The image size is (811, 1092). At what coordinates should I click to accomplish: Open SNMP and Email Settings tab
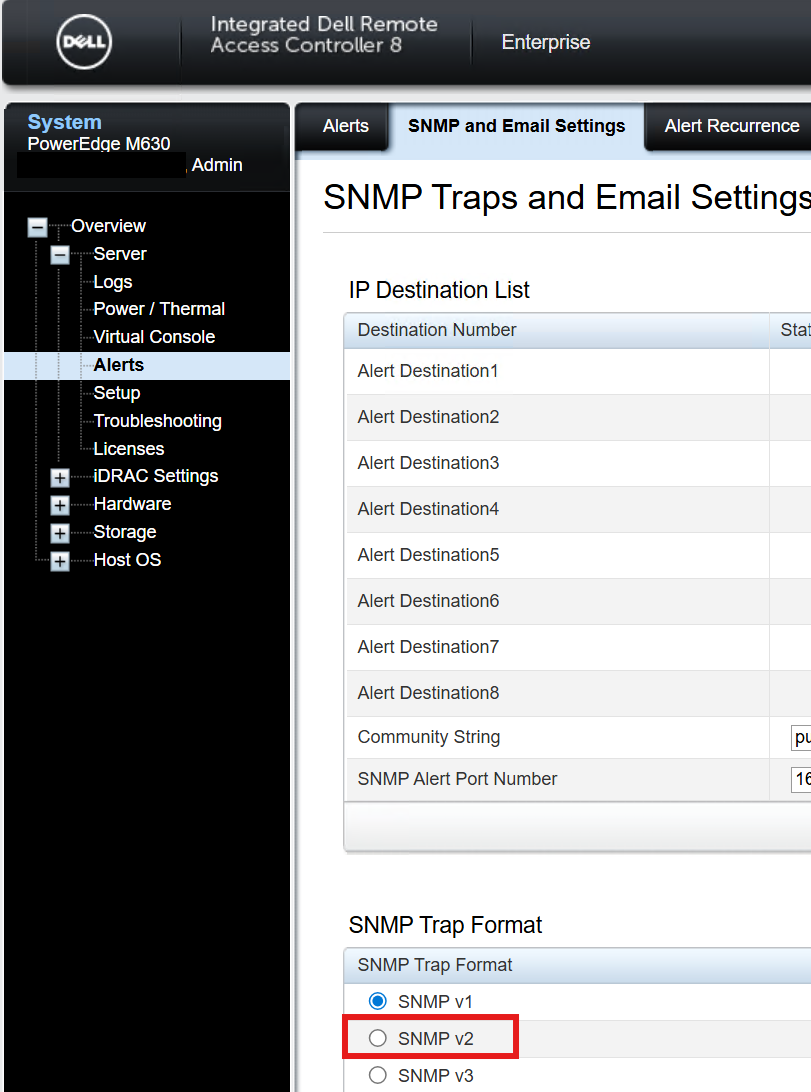click(517, 126)
